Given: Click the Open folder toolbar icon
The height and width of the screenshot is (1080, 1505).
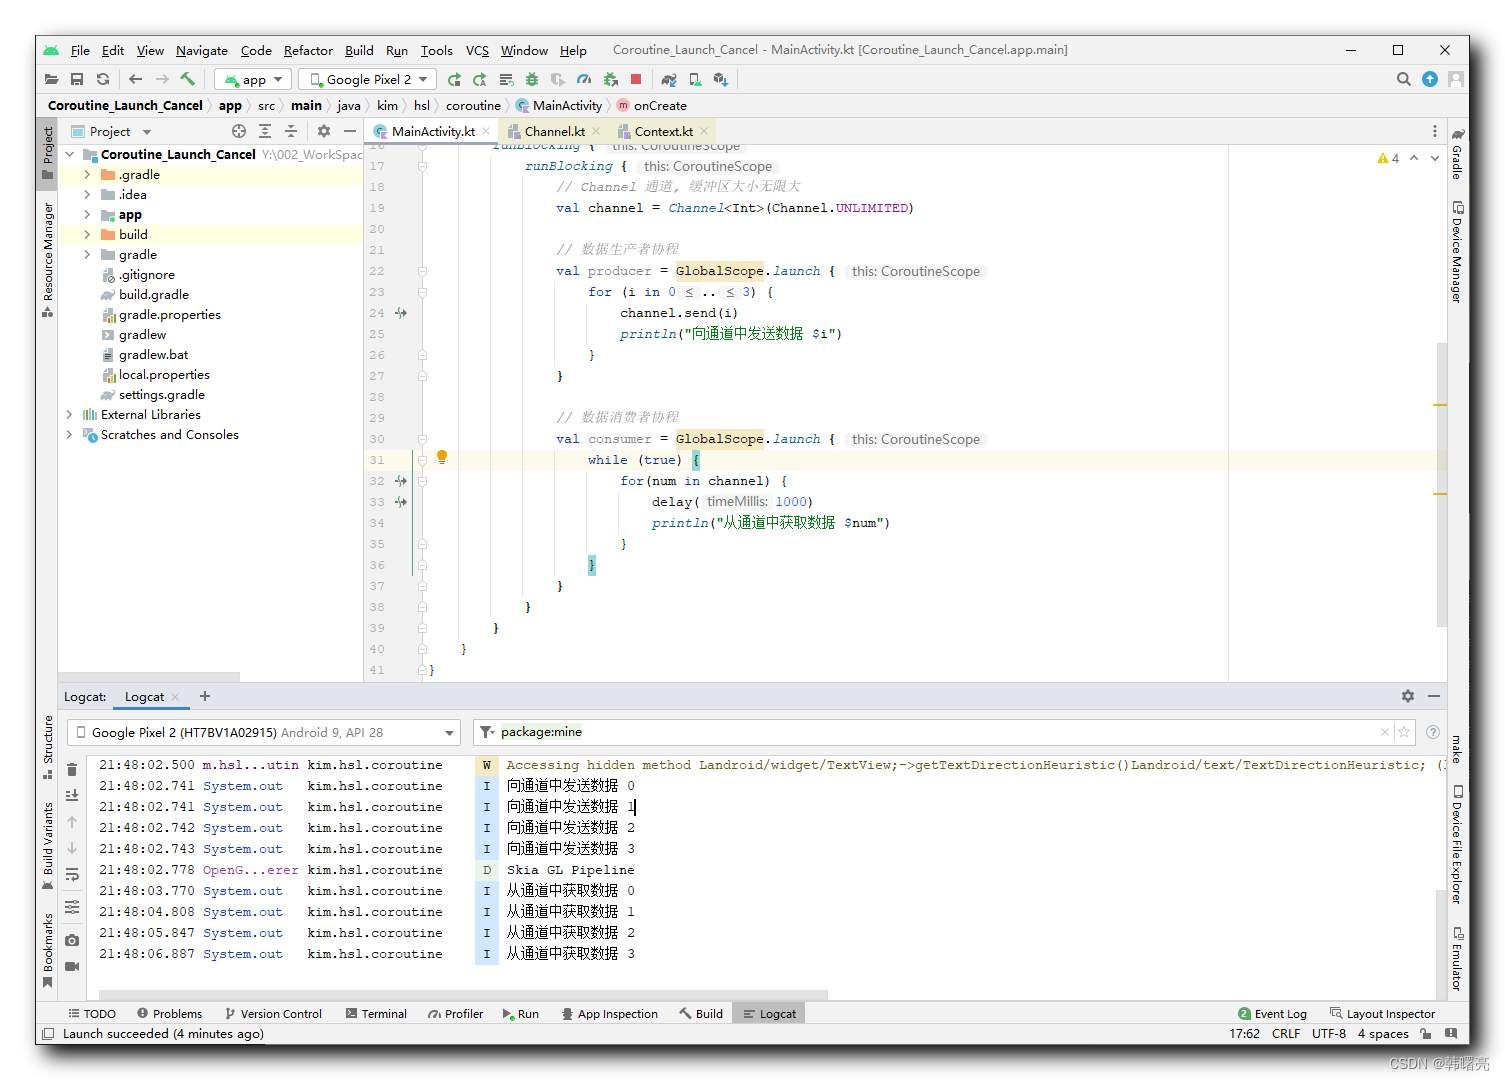Looking at the screenshot, I should click(x=52, y=79).
